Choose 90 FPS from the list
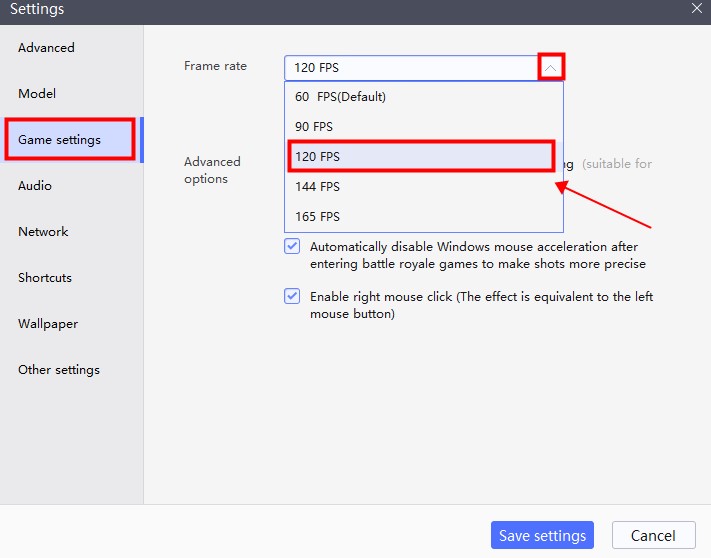Viewport: 711px width, 558px height. (424, 126)
